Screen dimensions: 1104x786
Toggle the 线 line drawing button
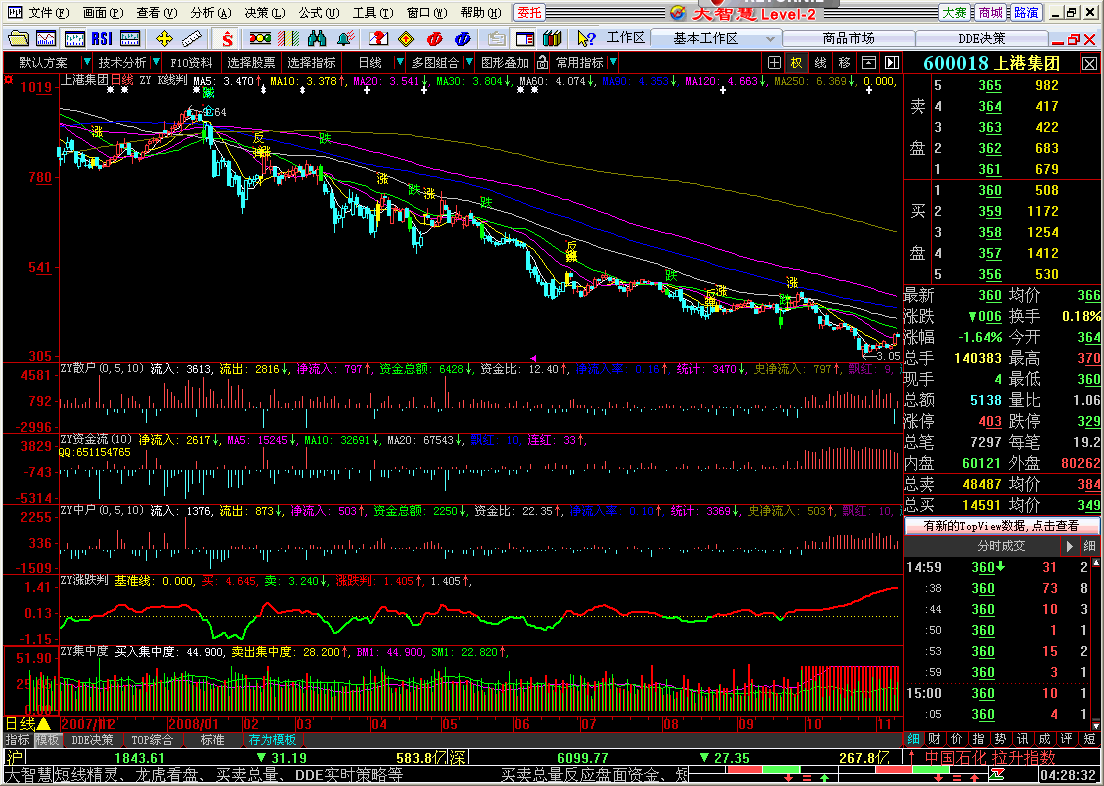(820, 63)
